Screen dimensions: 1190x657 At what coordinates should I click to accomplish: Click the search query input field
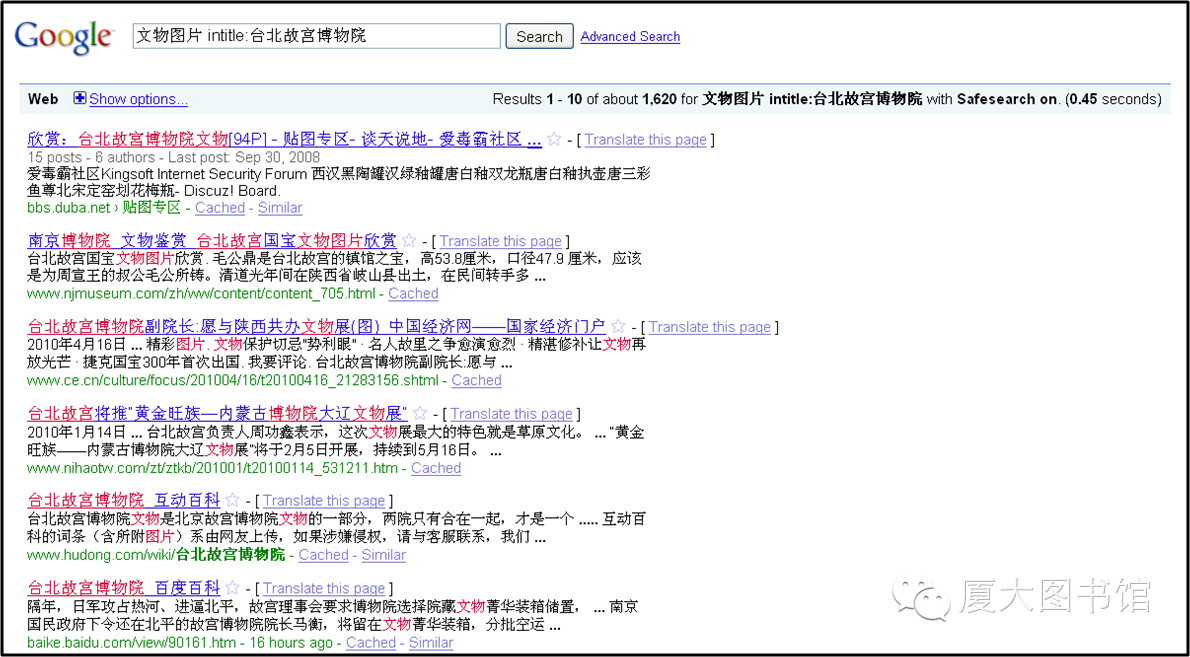point(316,36)
